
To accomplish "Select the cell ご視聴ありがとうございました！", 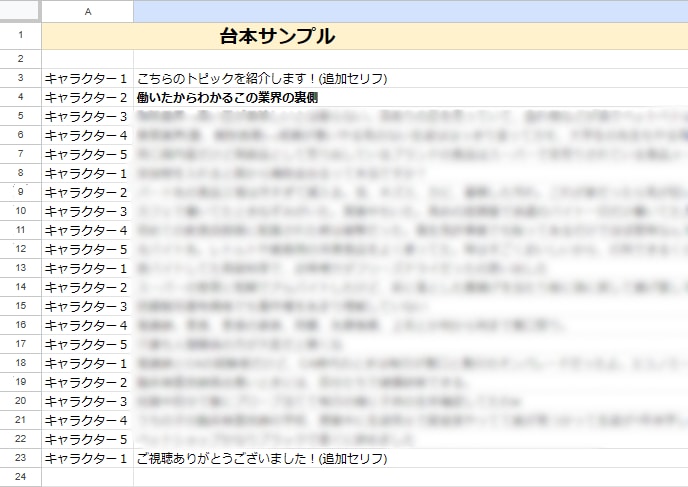I will [411, 458].
